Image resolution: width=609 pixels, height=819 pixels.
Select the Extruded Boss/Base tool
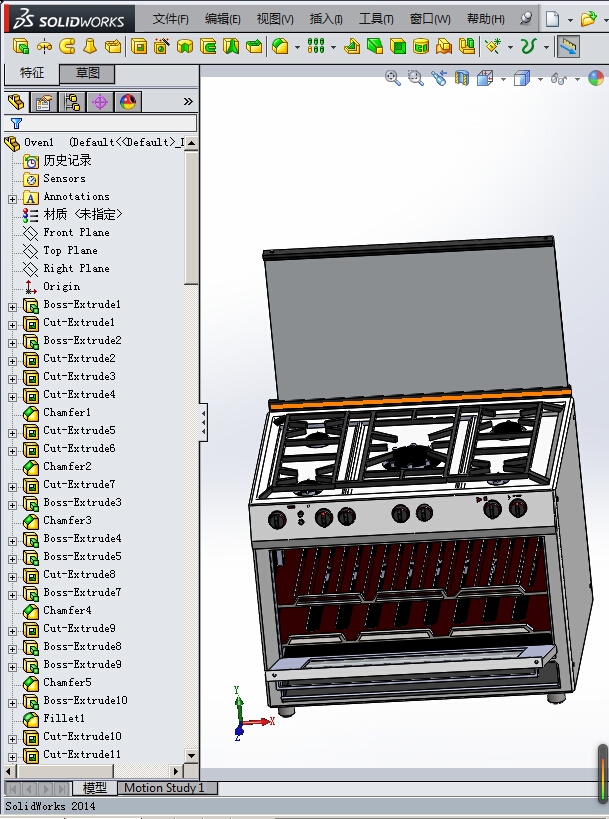coord(20,46)
